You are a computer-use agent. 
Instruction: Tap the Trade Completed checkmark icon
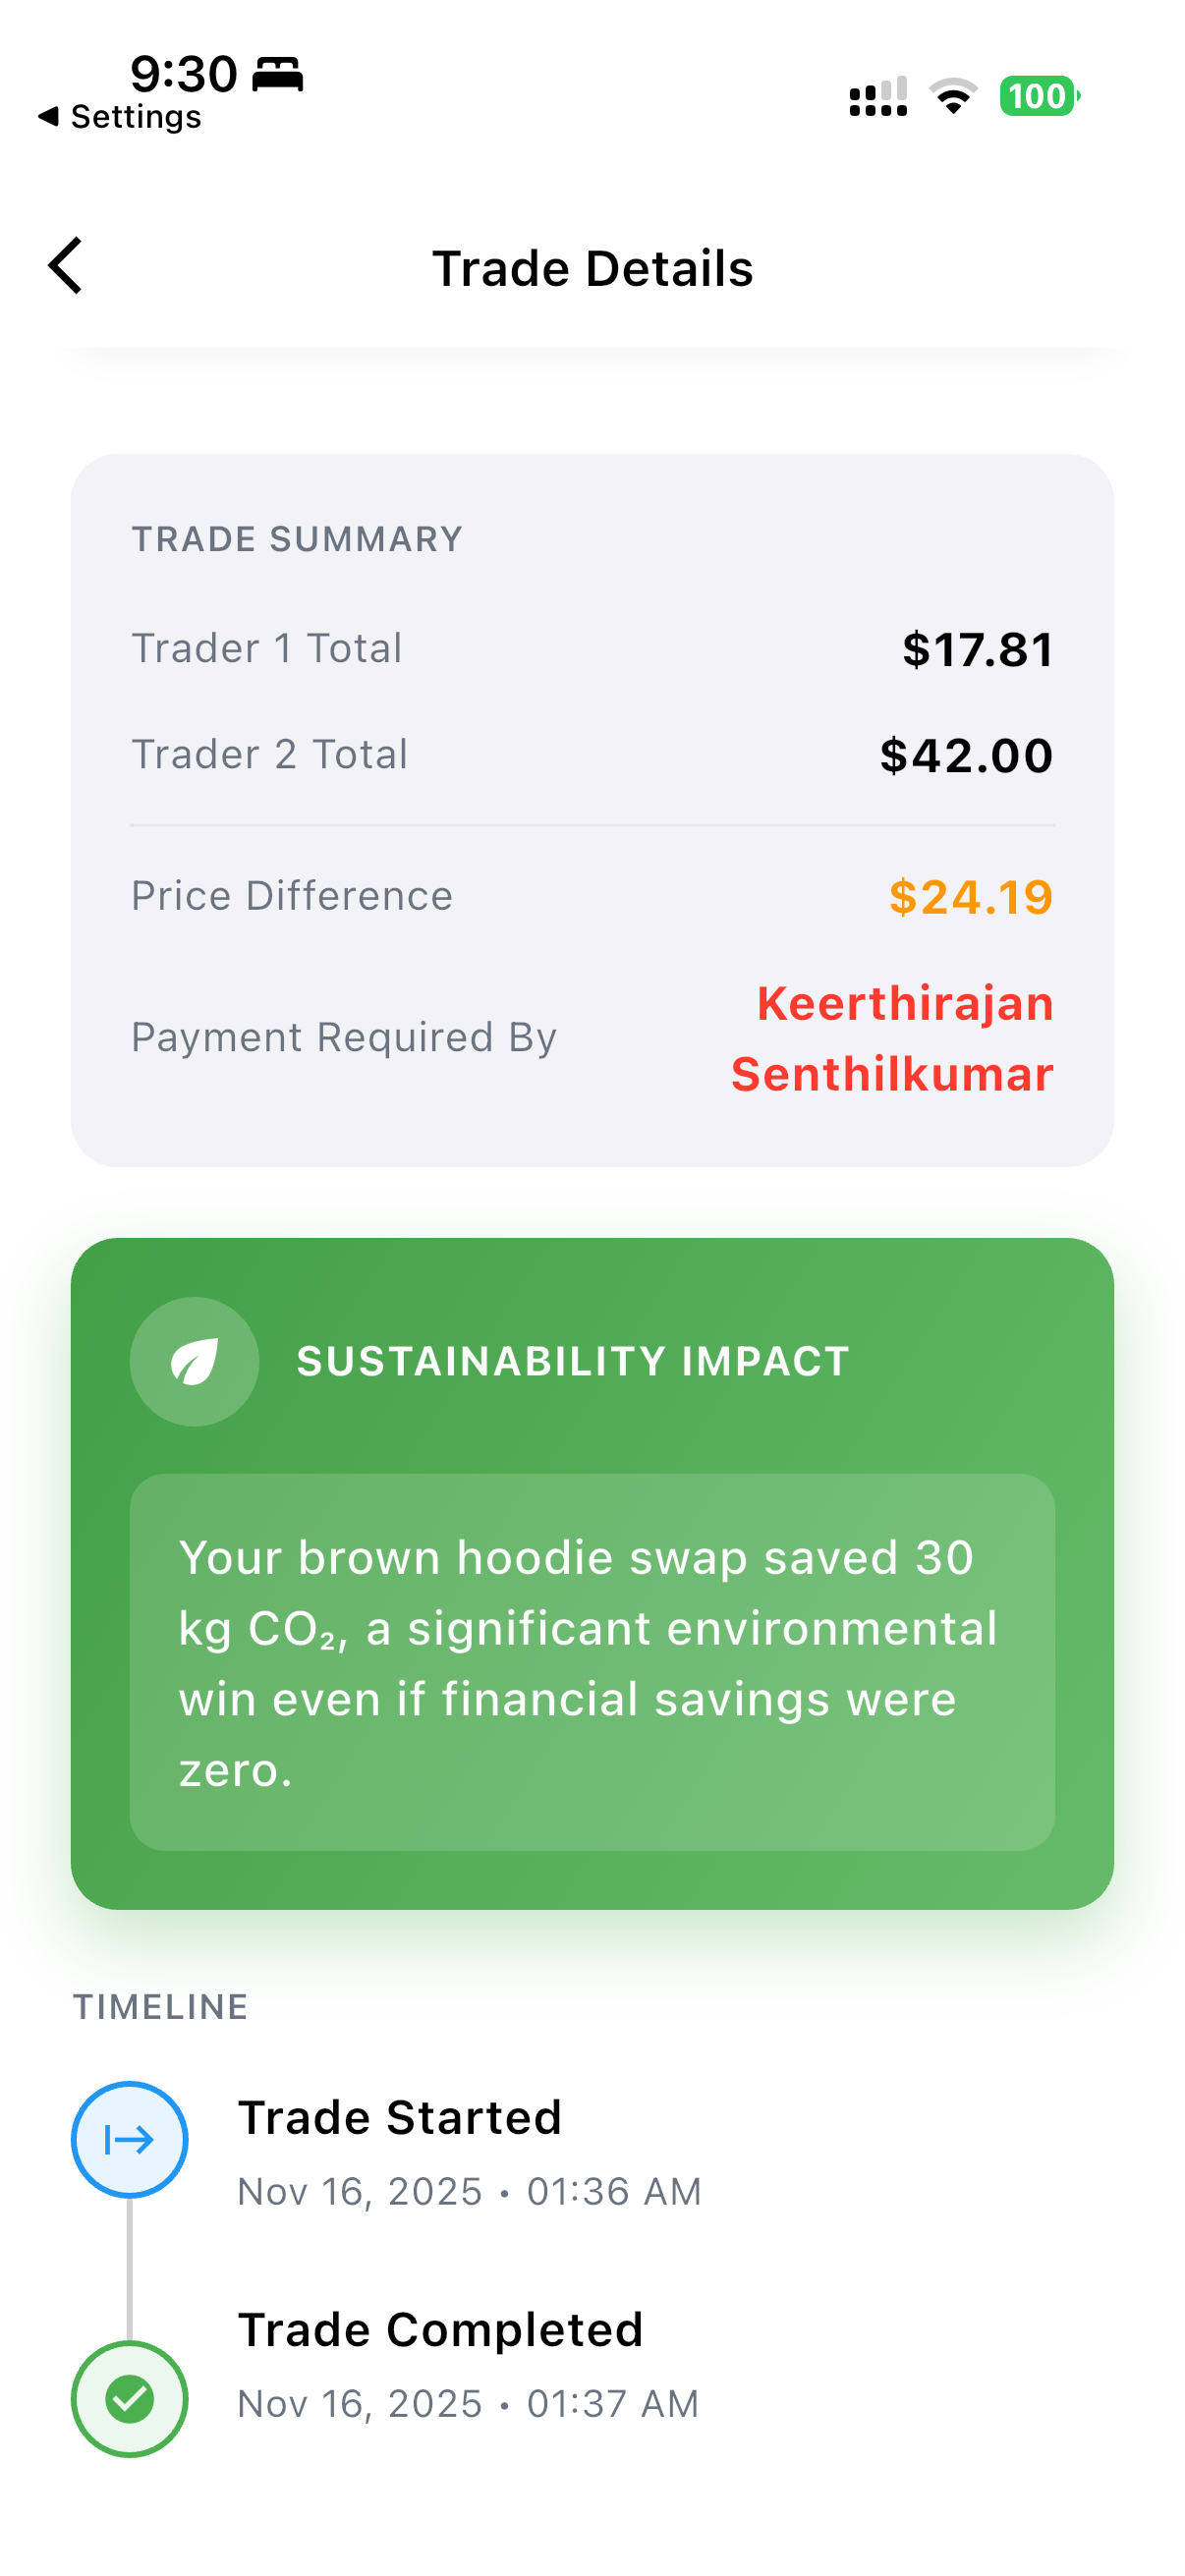tap(130, 2398)
